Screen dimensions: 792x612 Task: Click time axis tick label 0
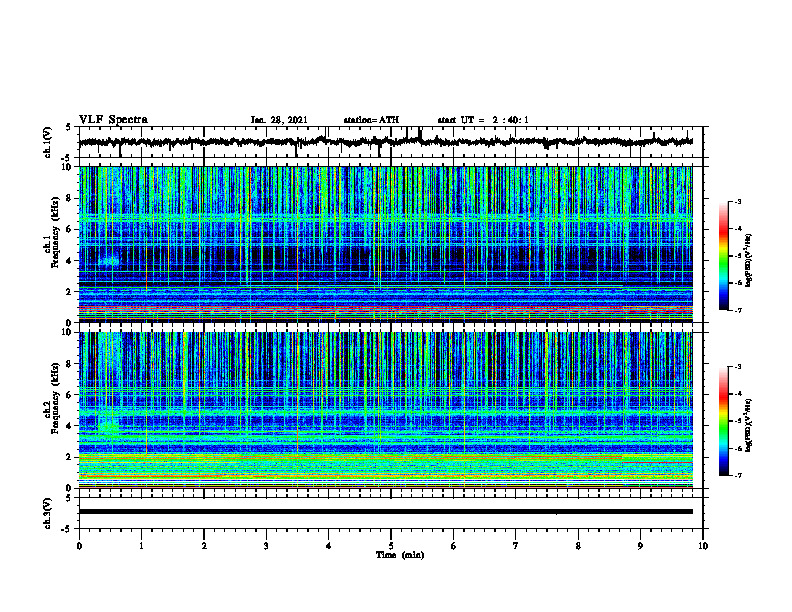point(79,546)
